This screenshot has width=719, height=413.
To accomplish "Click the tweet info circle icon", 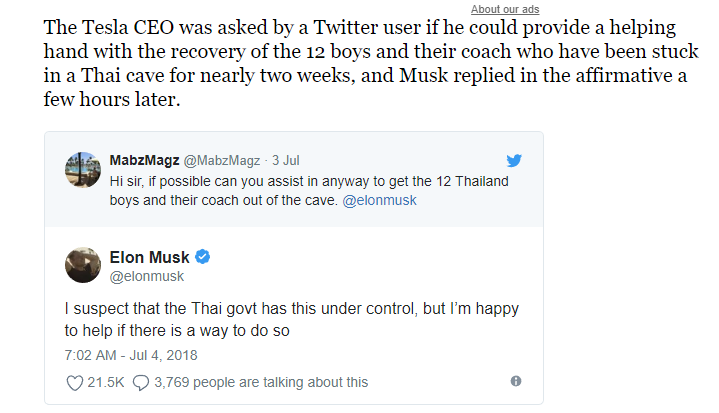I will (516, 381).
